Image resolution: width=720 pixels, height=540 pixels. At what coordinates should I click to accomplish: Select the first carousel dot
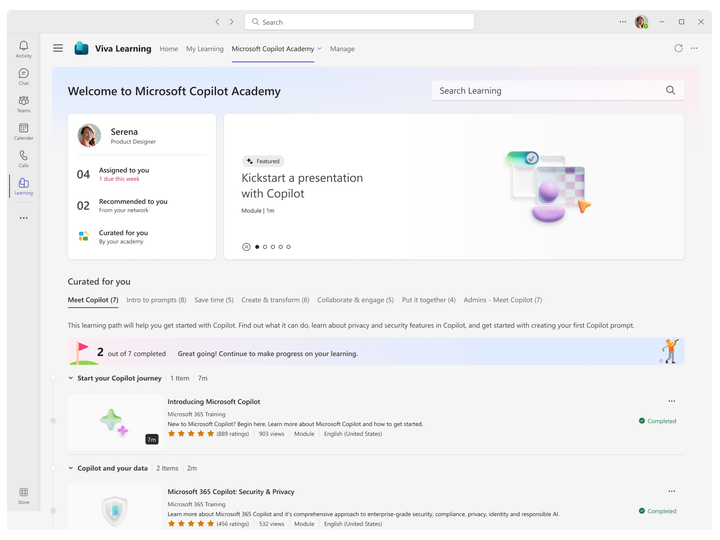click(257, 247)
